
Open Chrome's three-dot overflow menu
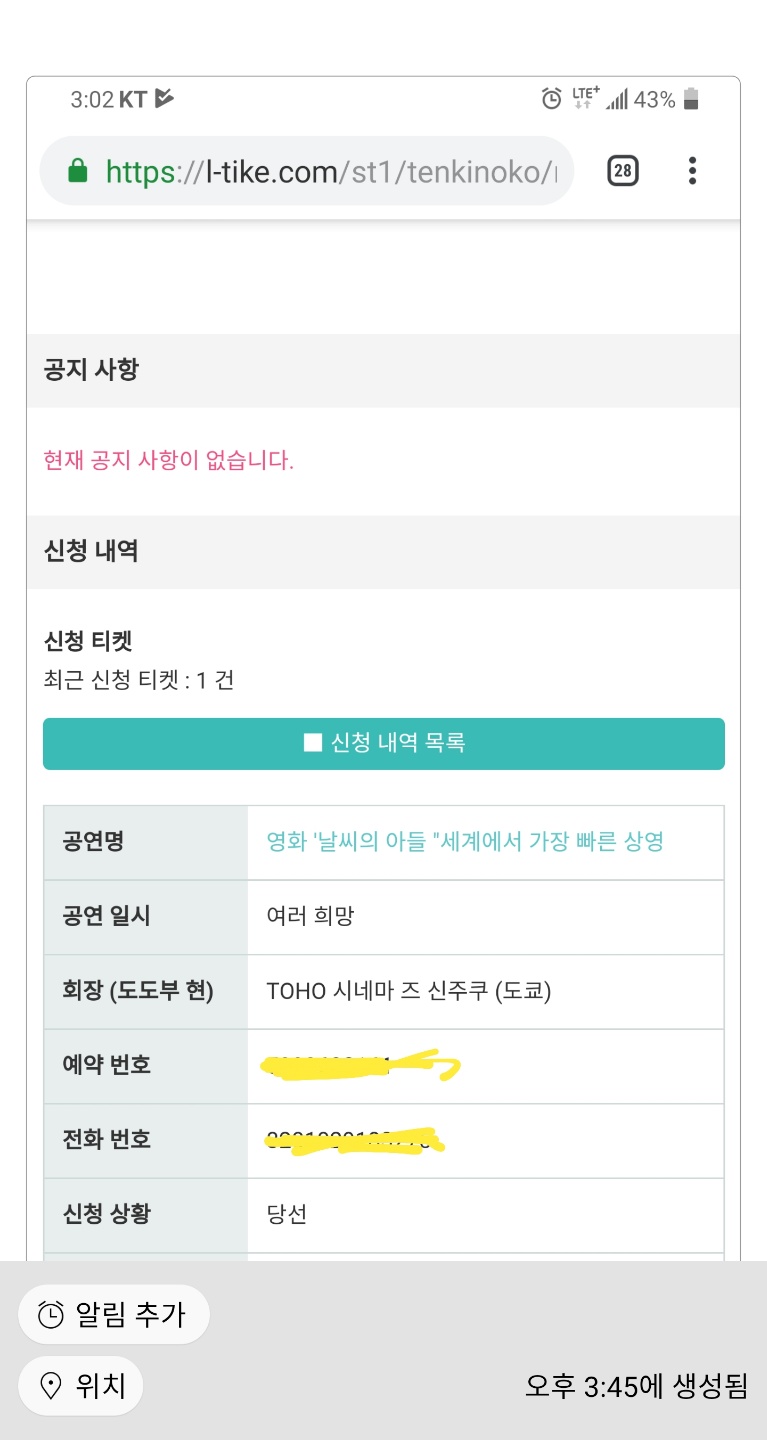692,170
